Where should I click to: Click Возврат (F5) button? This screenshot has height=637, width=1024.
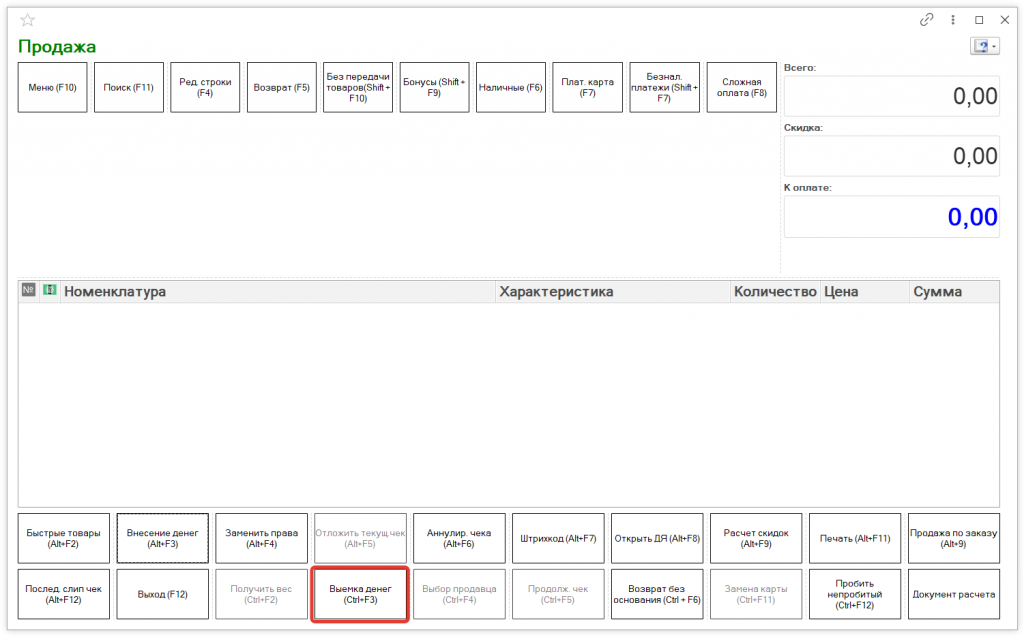coord(281,88)
